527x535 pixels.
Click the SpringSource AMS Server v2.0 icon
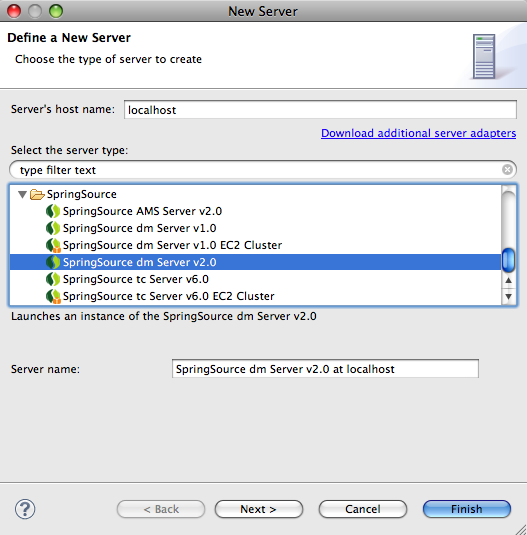pyautogui.click(x=53, y=211)
